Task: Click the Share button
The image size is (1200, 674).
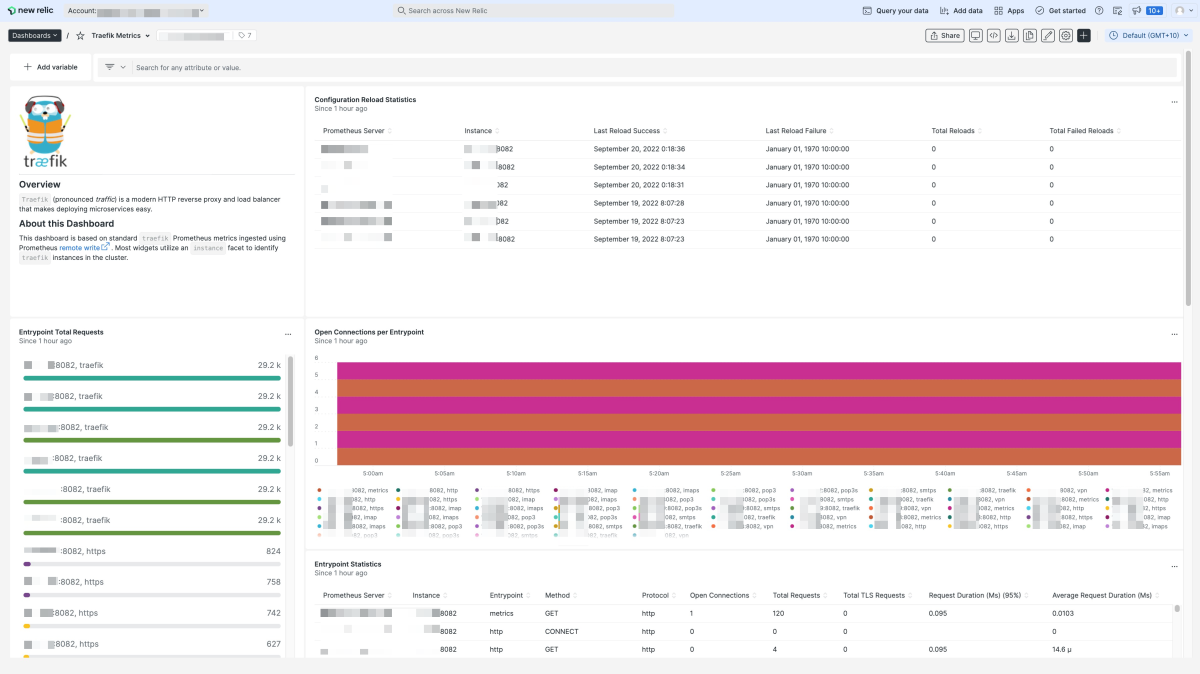Action: tap(945, 35)
